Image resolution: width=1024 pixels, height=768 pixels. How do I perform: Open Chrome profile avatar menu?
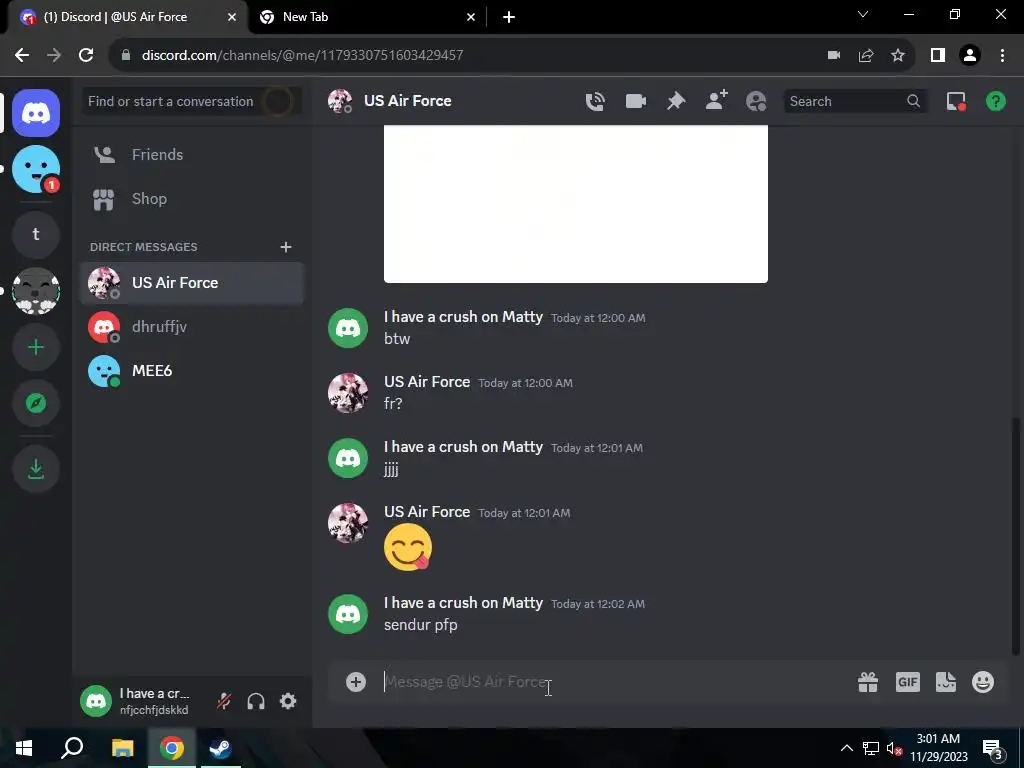[x=970, y=55]
